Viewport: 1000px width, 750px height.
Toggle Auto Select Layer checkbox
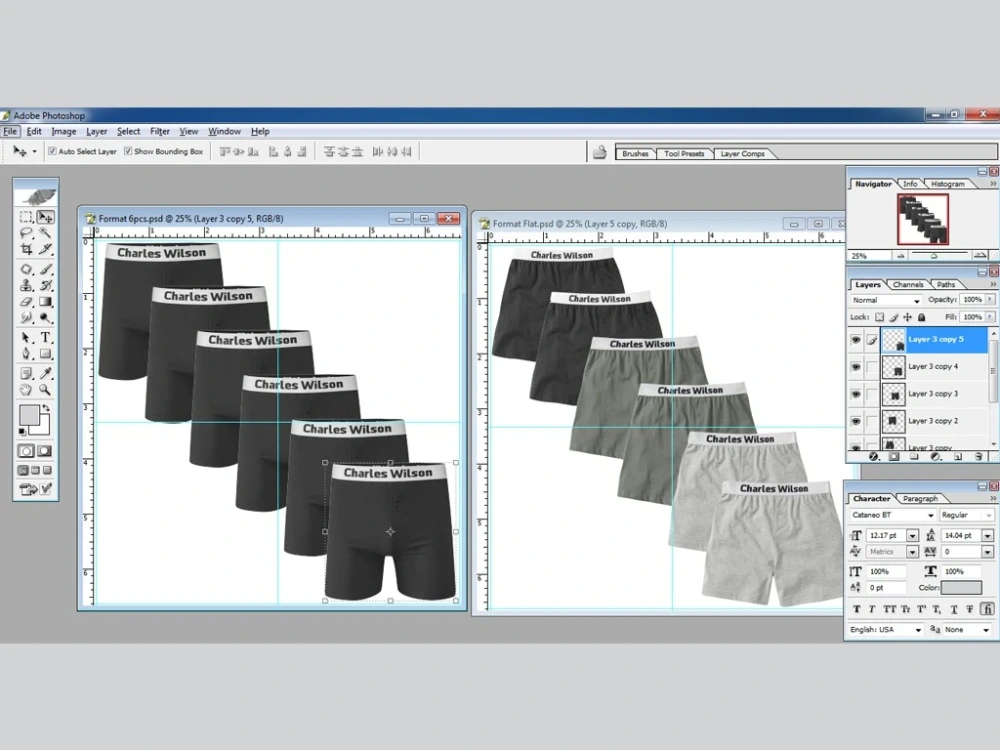[52, 151]
